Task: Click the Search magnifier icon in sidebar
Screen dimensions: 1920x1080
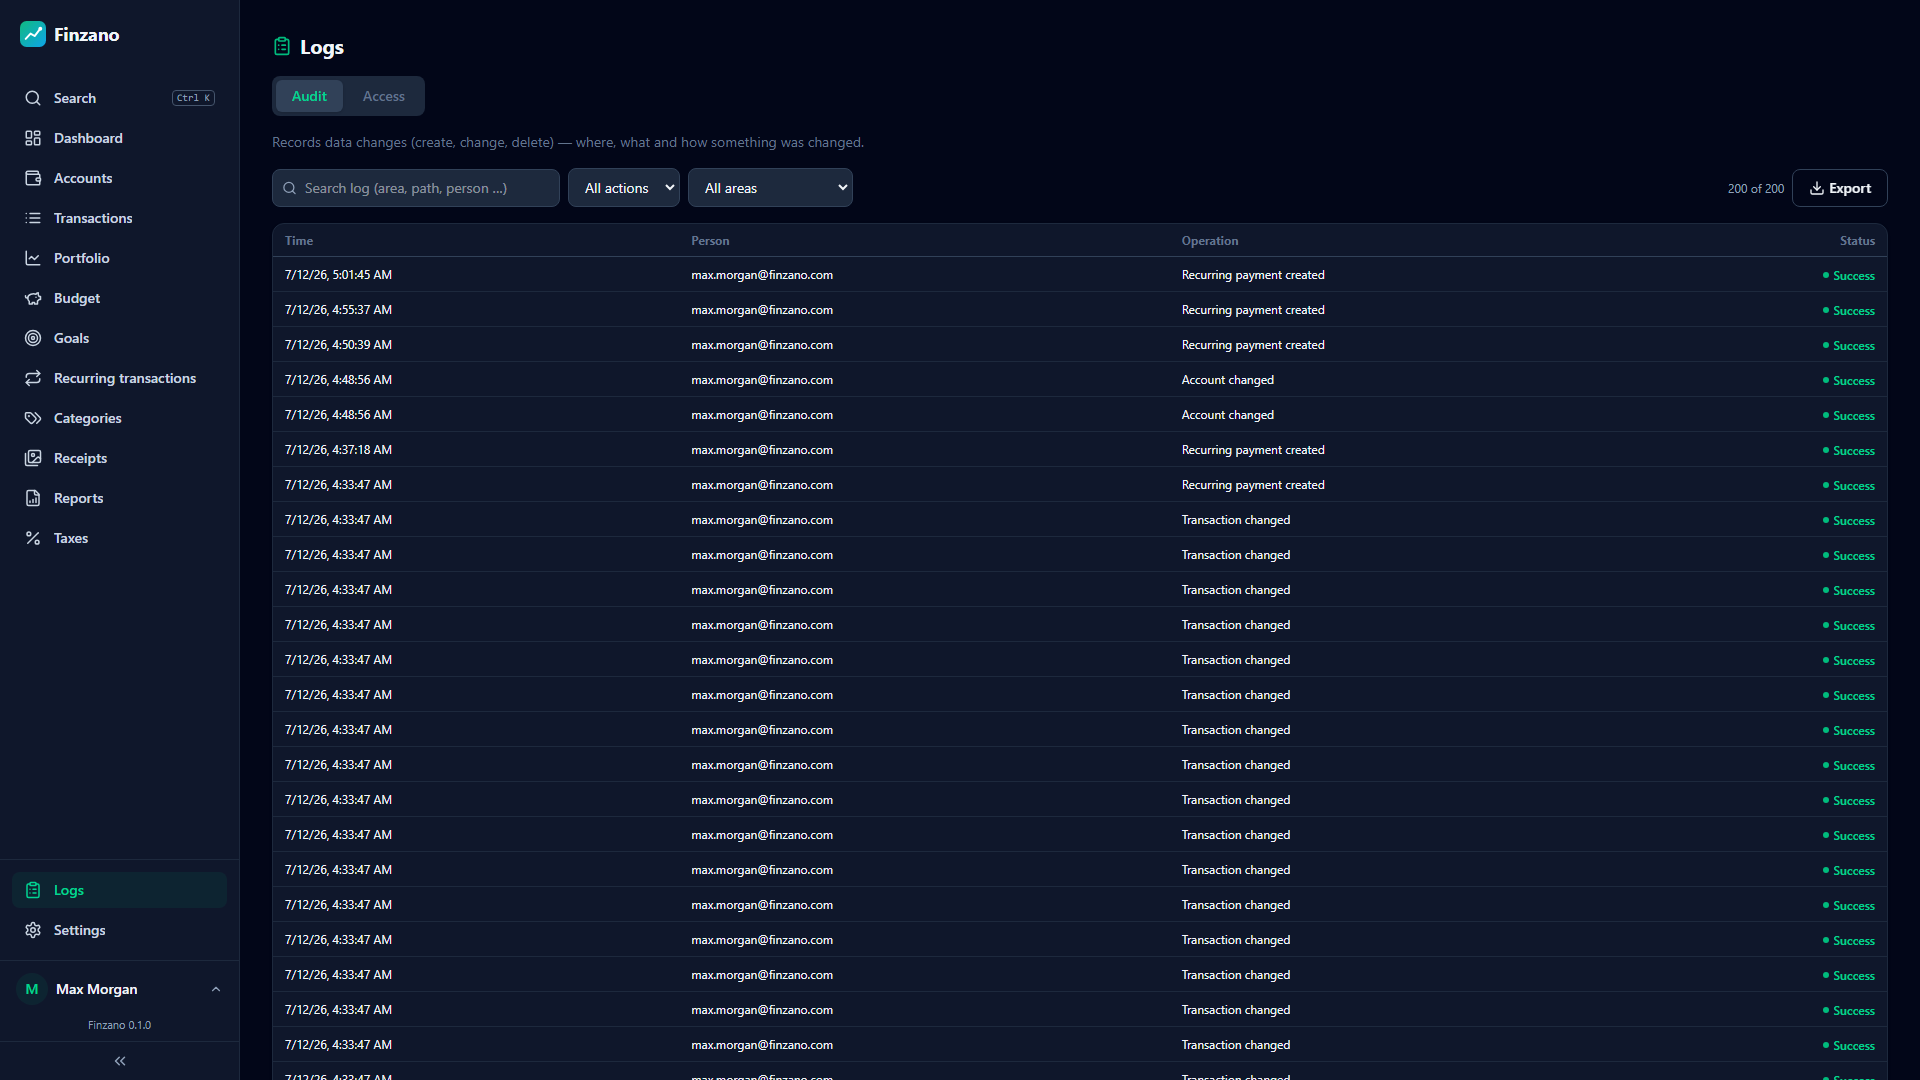Action: point(33,98)
